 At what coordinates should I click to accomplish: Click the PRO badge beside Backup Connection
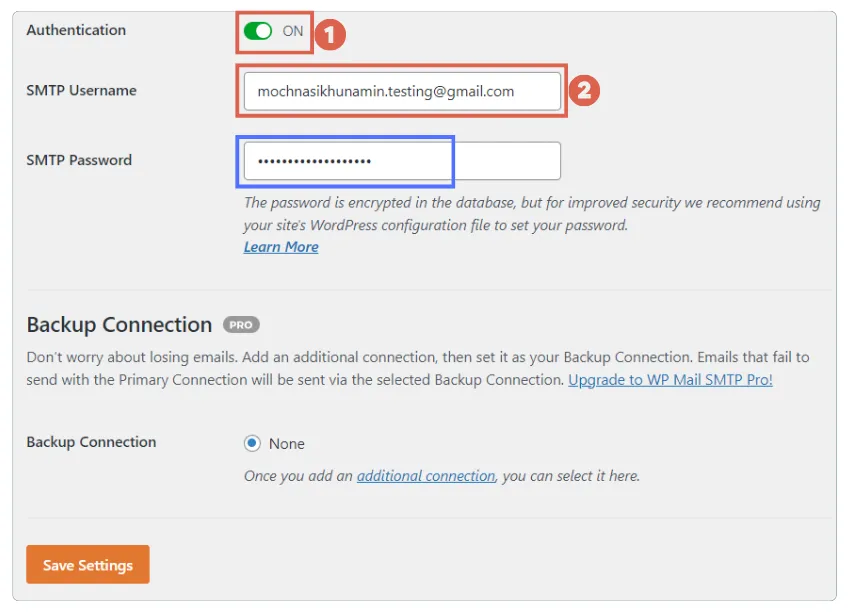pos(243,325)
